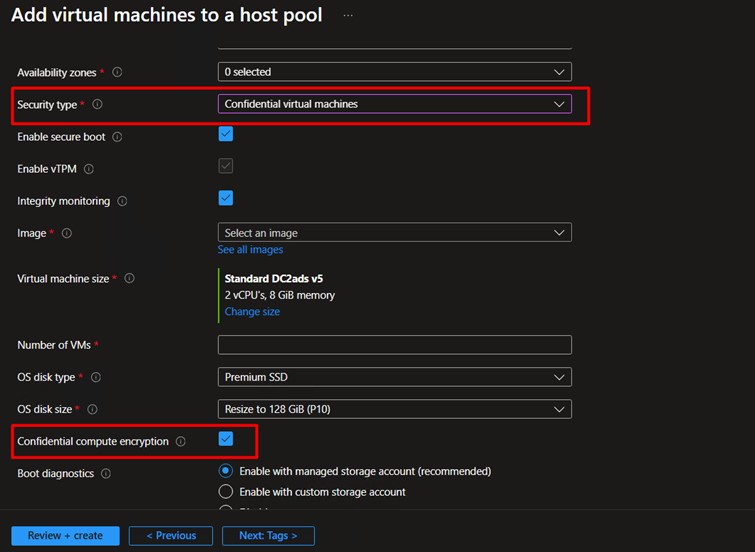
Task: Click info icon beside Security type
Action: click(x=97, y=104)
